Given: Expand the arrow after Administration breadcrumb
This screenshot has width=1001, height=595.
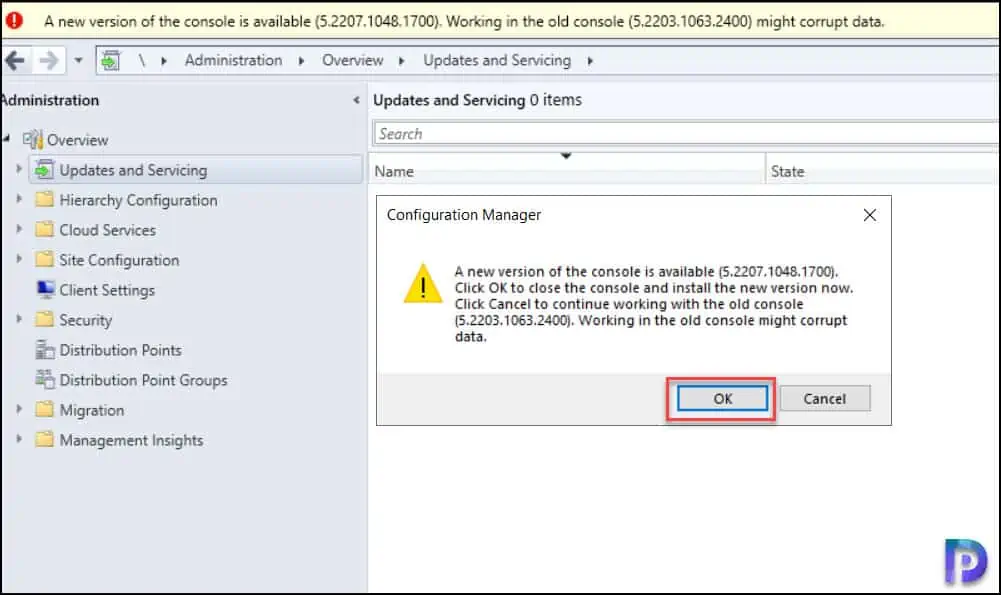Looking at the screenshot, I should pyautogui.click(x=301, y=61).
